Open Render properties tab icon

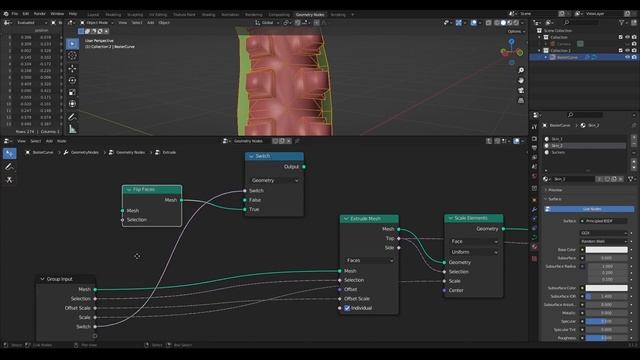[534, 139]
